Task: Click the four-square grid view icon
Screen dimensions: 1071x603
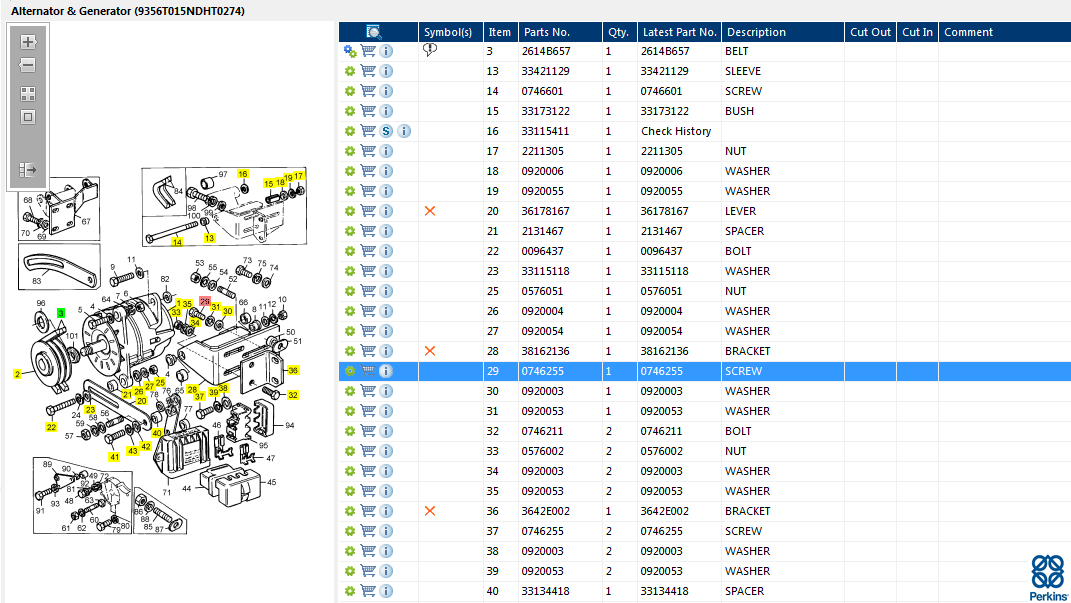Action: click(x=28, y=94)
